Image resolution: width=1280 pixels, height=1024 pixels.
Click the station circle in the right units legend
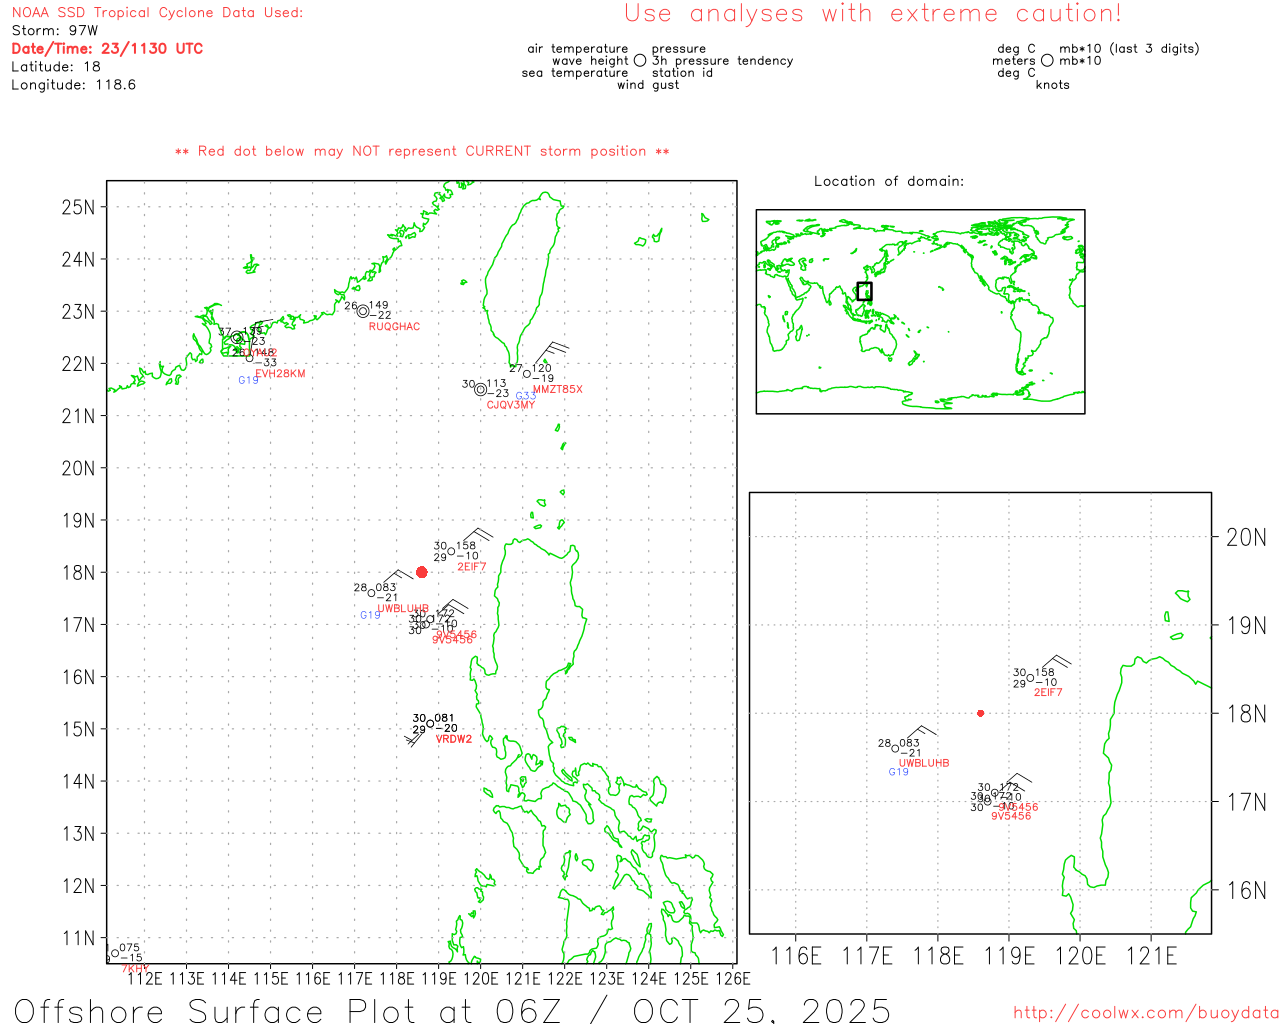(1047, 61)
